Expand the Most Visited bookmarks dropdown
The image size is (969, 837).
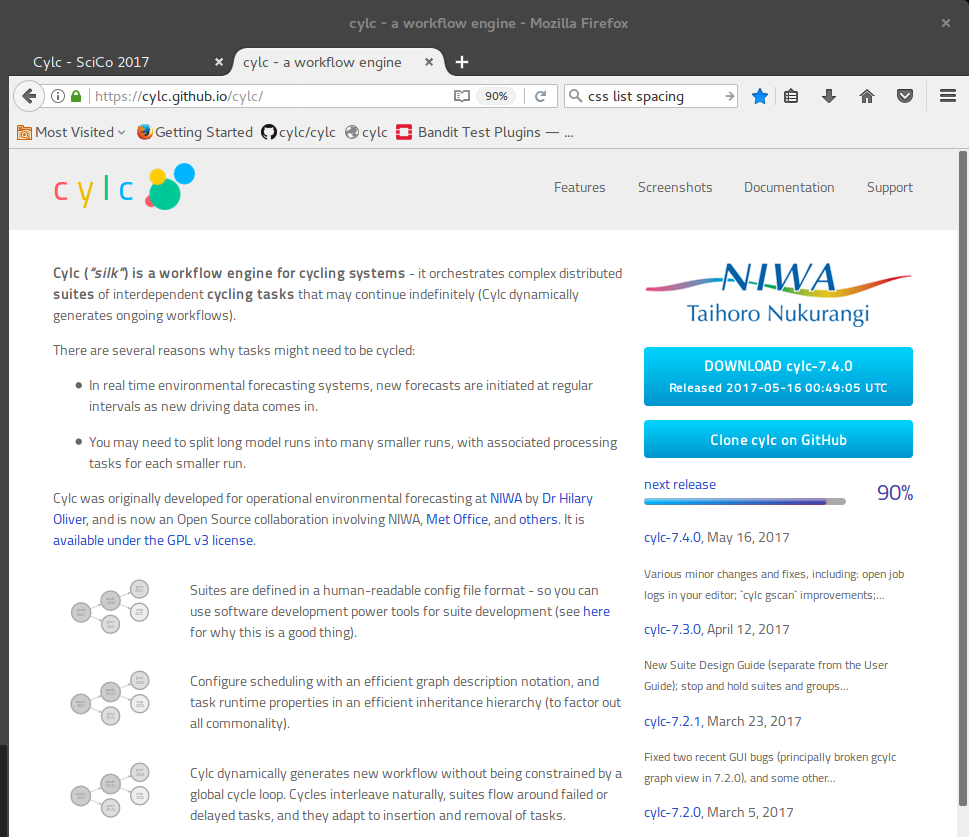[71, 132]
